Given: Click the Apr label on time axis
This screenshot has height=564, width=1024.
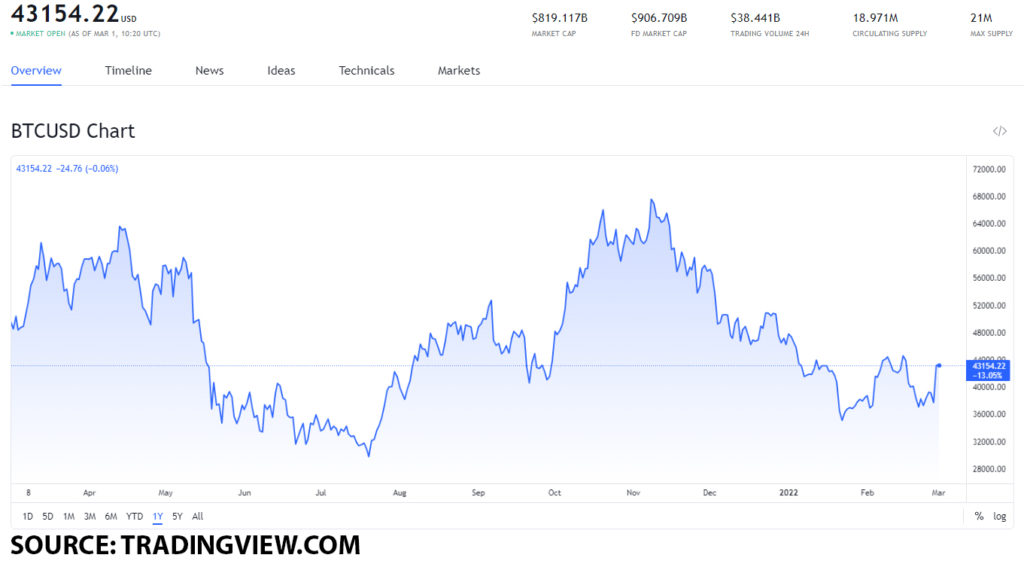Looking at the screenshot, I should click(x=89, y=493).
